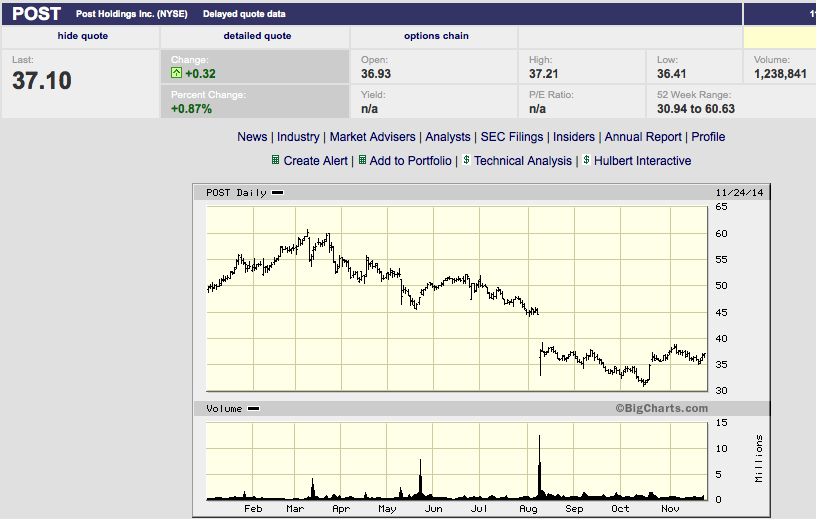This screenshot has width=816, height=519.
Task: Click the Jun month label on axis
Action: (434, 509)
